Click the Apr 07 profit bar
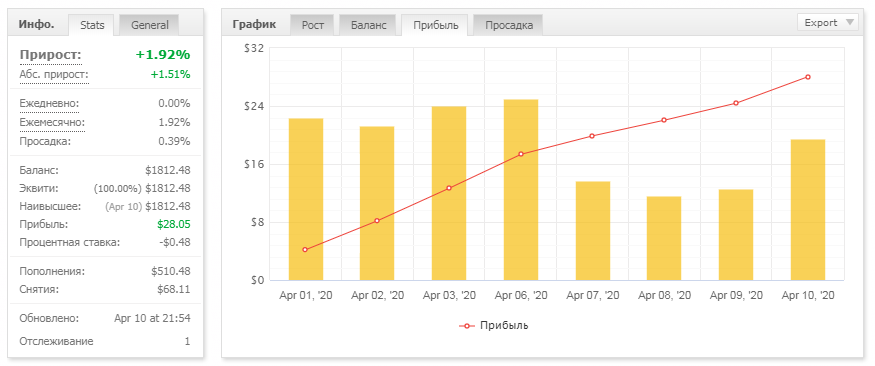 [x=593, y=231]
